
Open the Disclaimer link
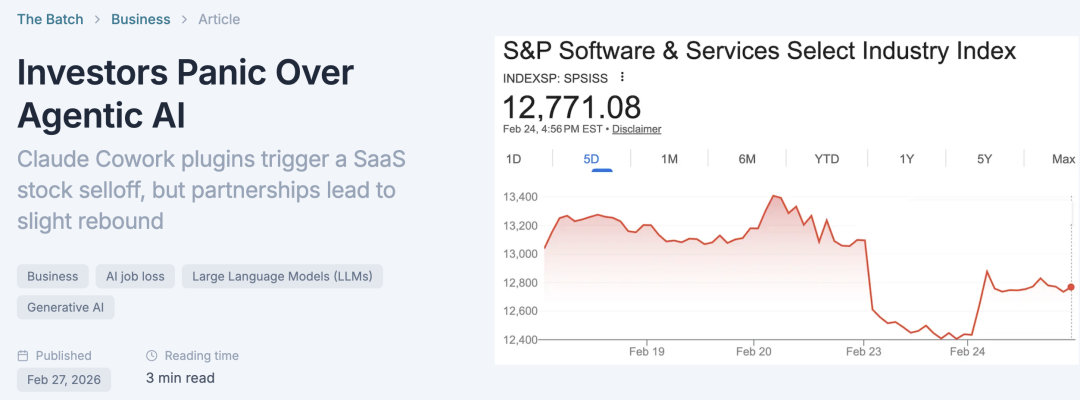[x=636, y=129]
